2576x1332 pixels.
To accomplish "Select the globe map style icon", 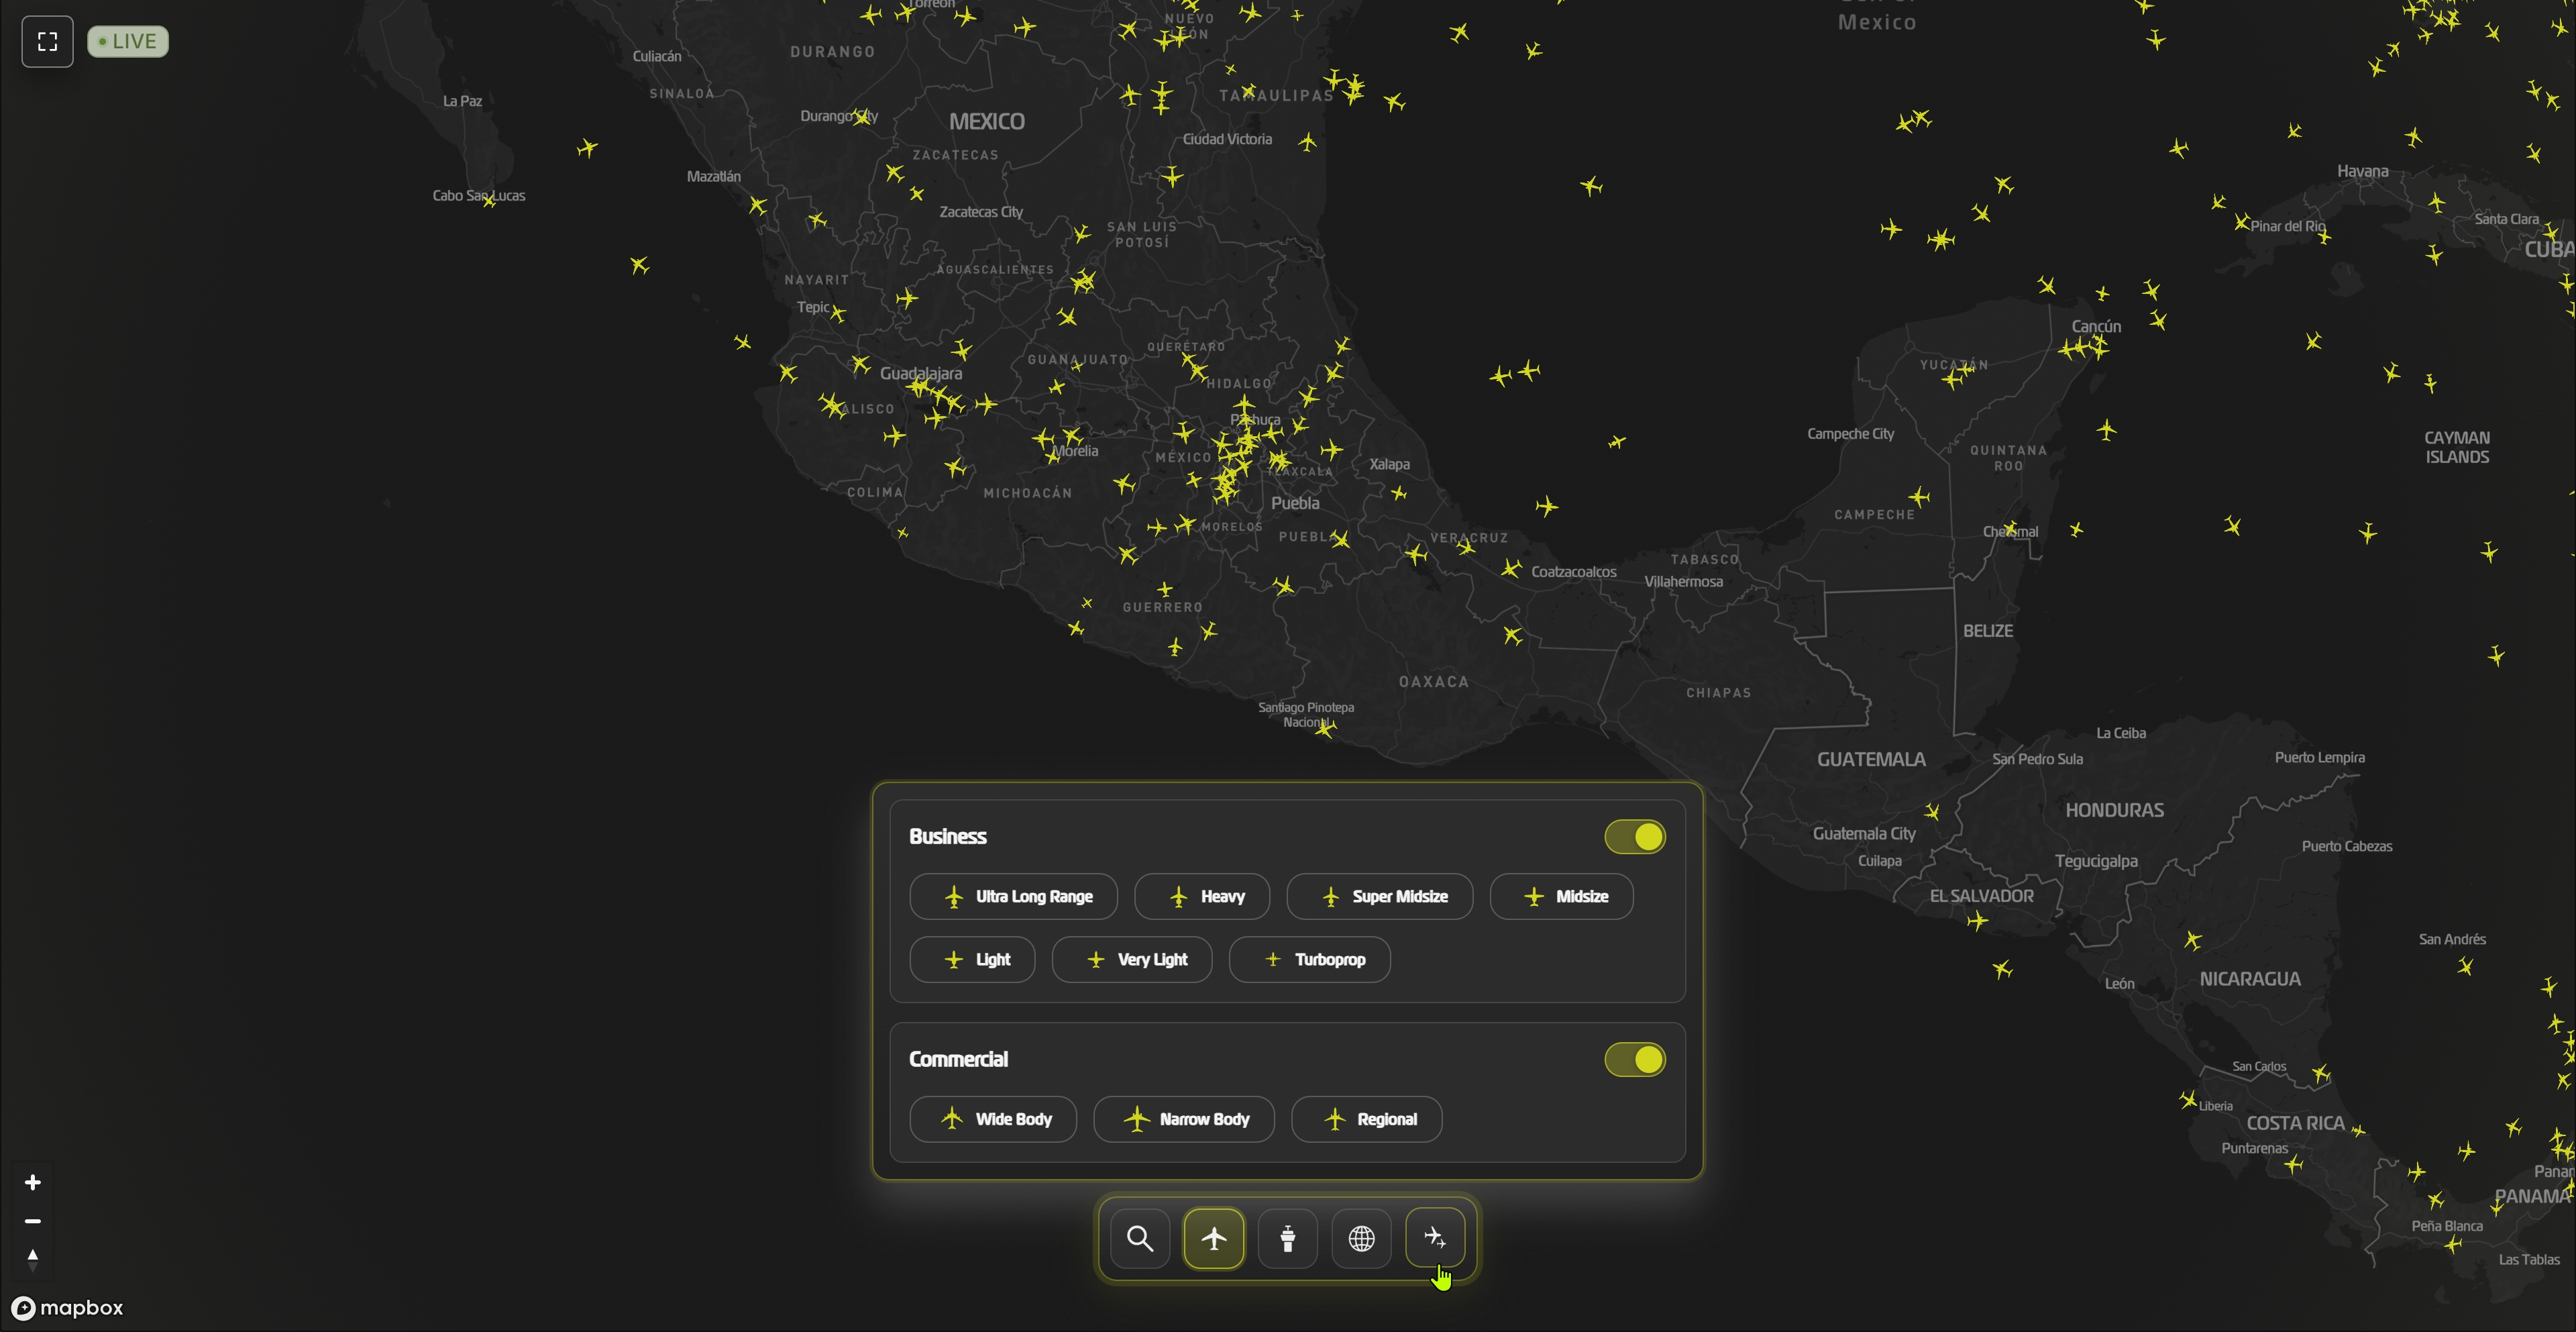I will click(x=1361, y=1238).
